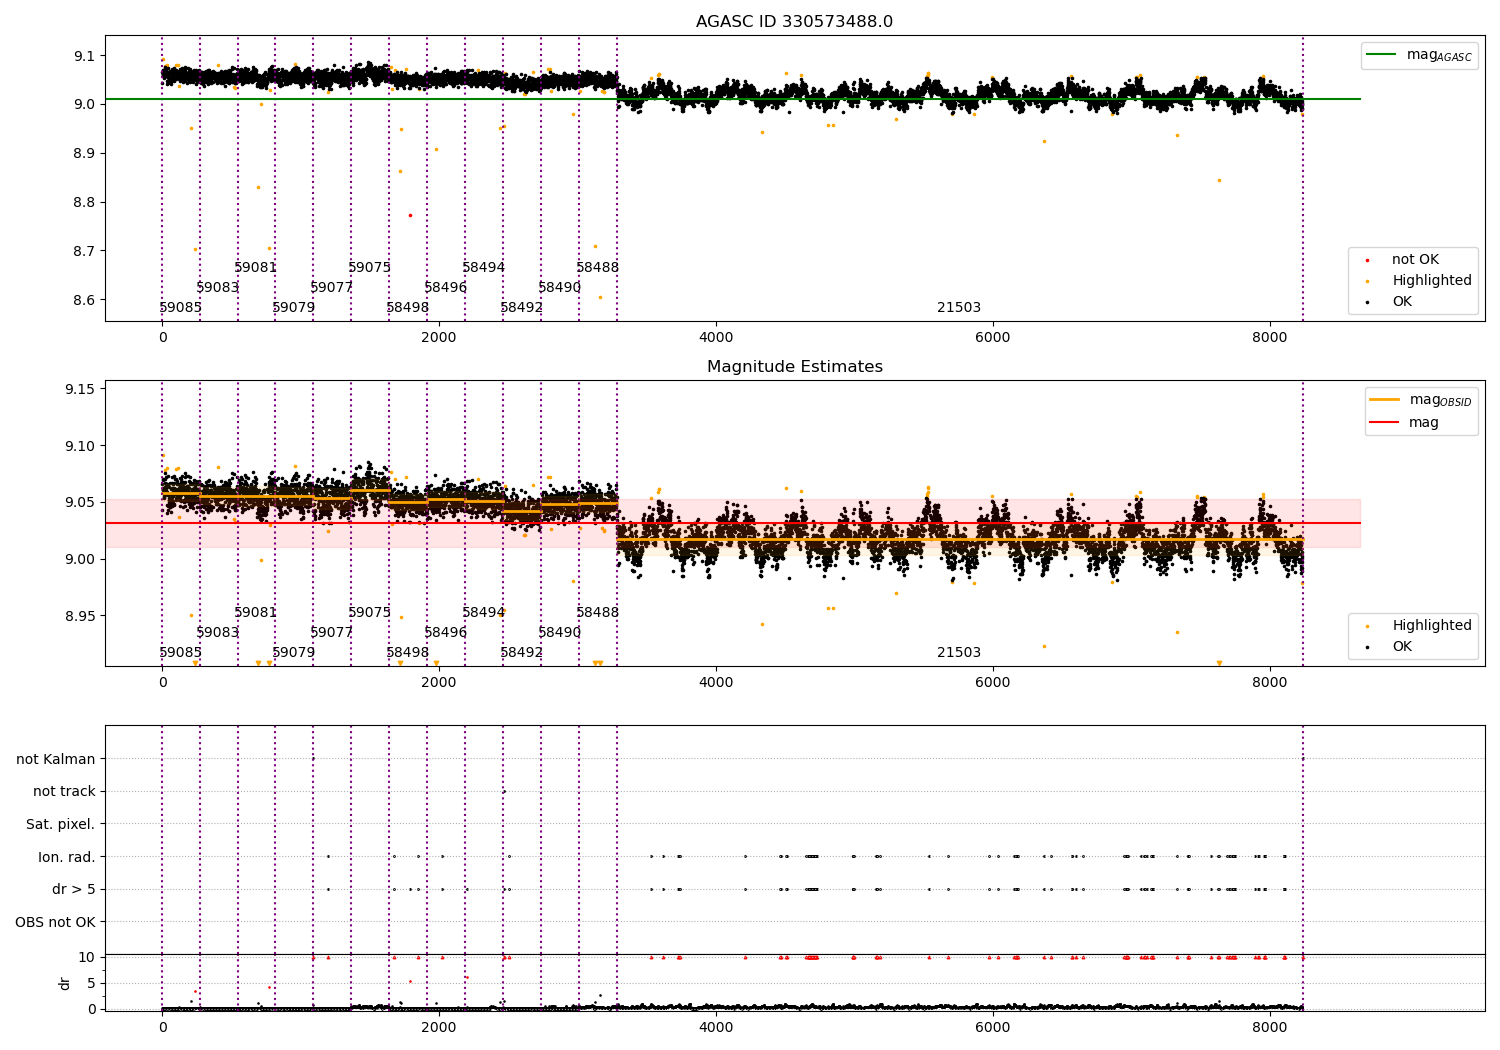Viewport: 1500px width, 1050px height.
Task: Click OBSID label 58490 in the Magnitude Estimates plot
Action: click(560, 632)
